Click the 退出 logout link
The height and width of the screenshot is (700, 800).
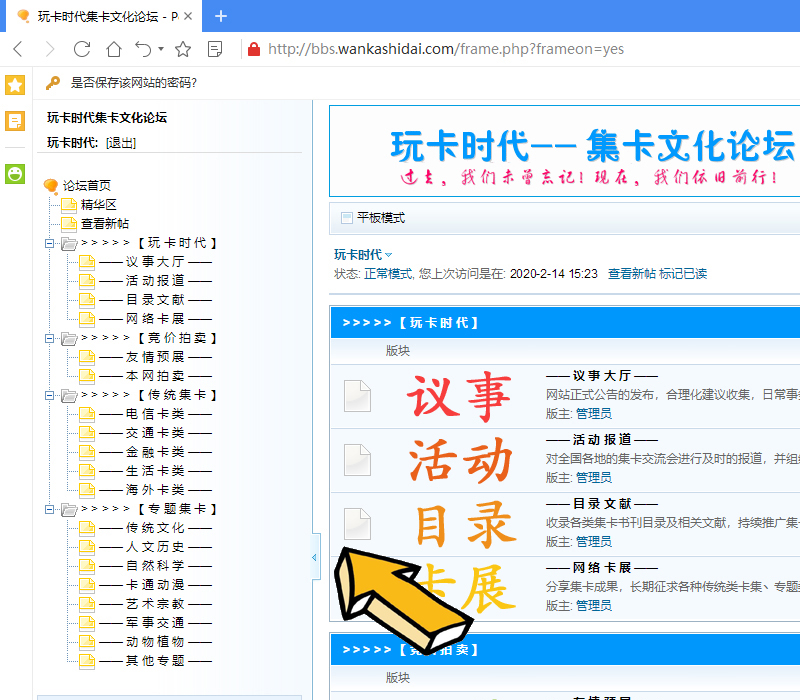(121, 143)
